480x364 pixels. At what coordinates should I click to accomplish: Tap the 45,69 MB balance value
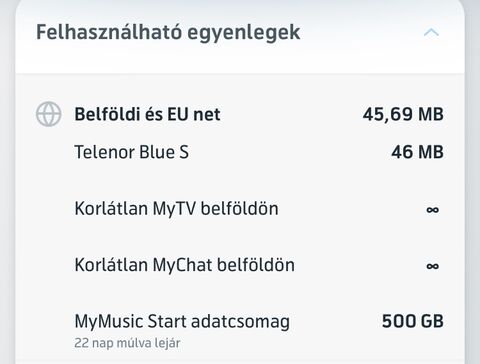click(x=403, y=114)
